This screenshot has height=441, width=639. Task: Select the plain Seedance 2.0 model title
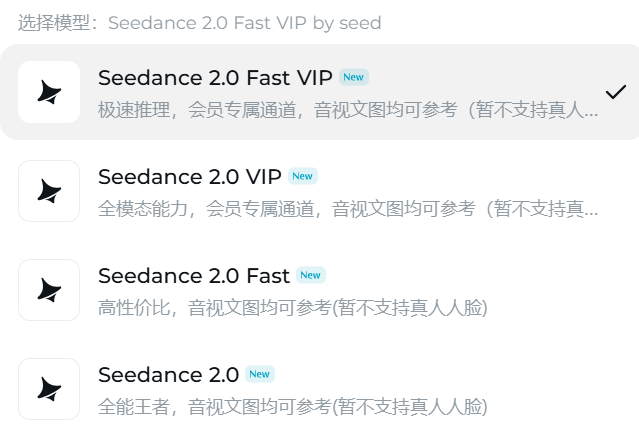(x=168, y=374)
